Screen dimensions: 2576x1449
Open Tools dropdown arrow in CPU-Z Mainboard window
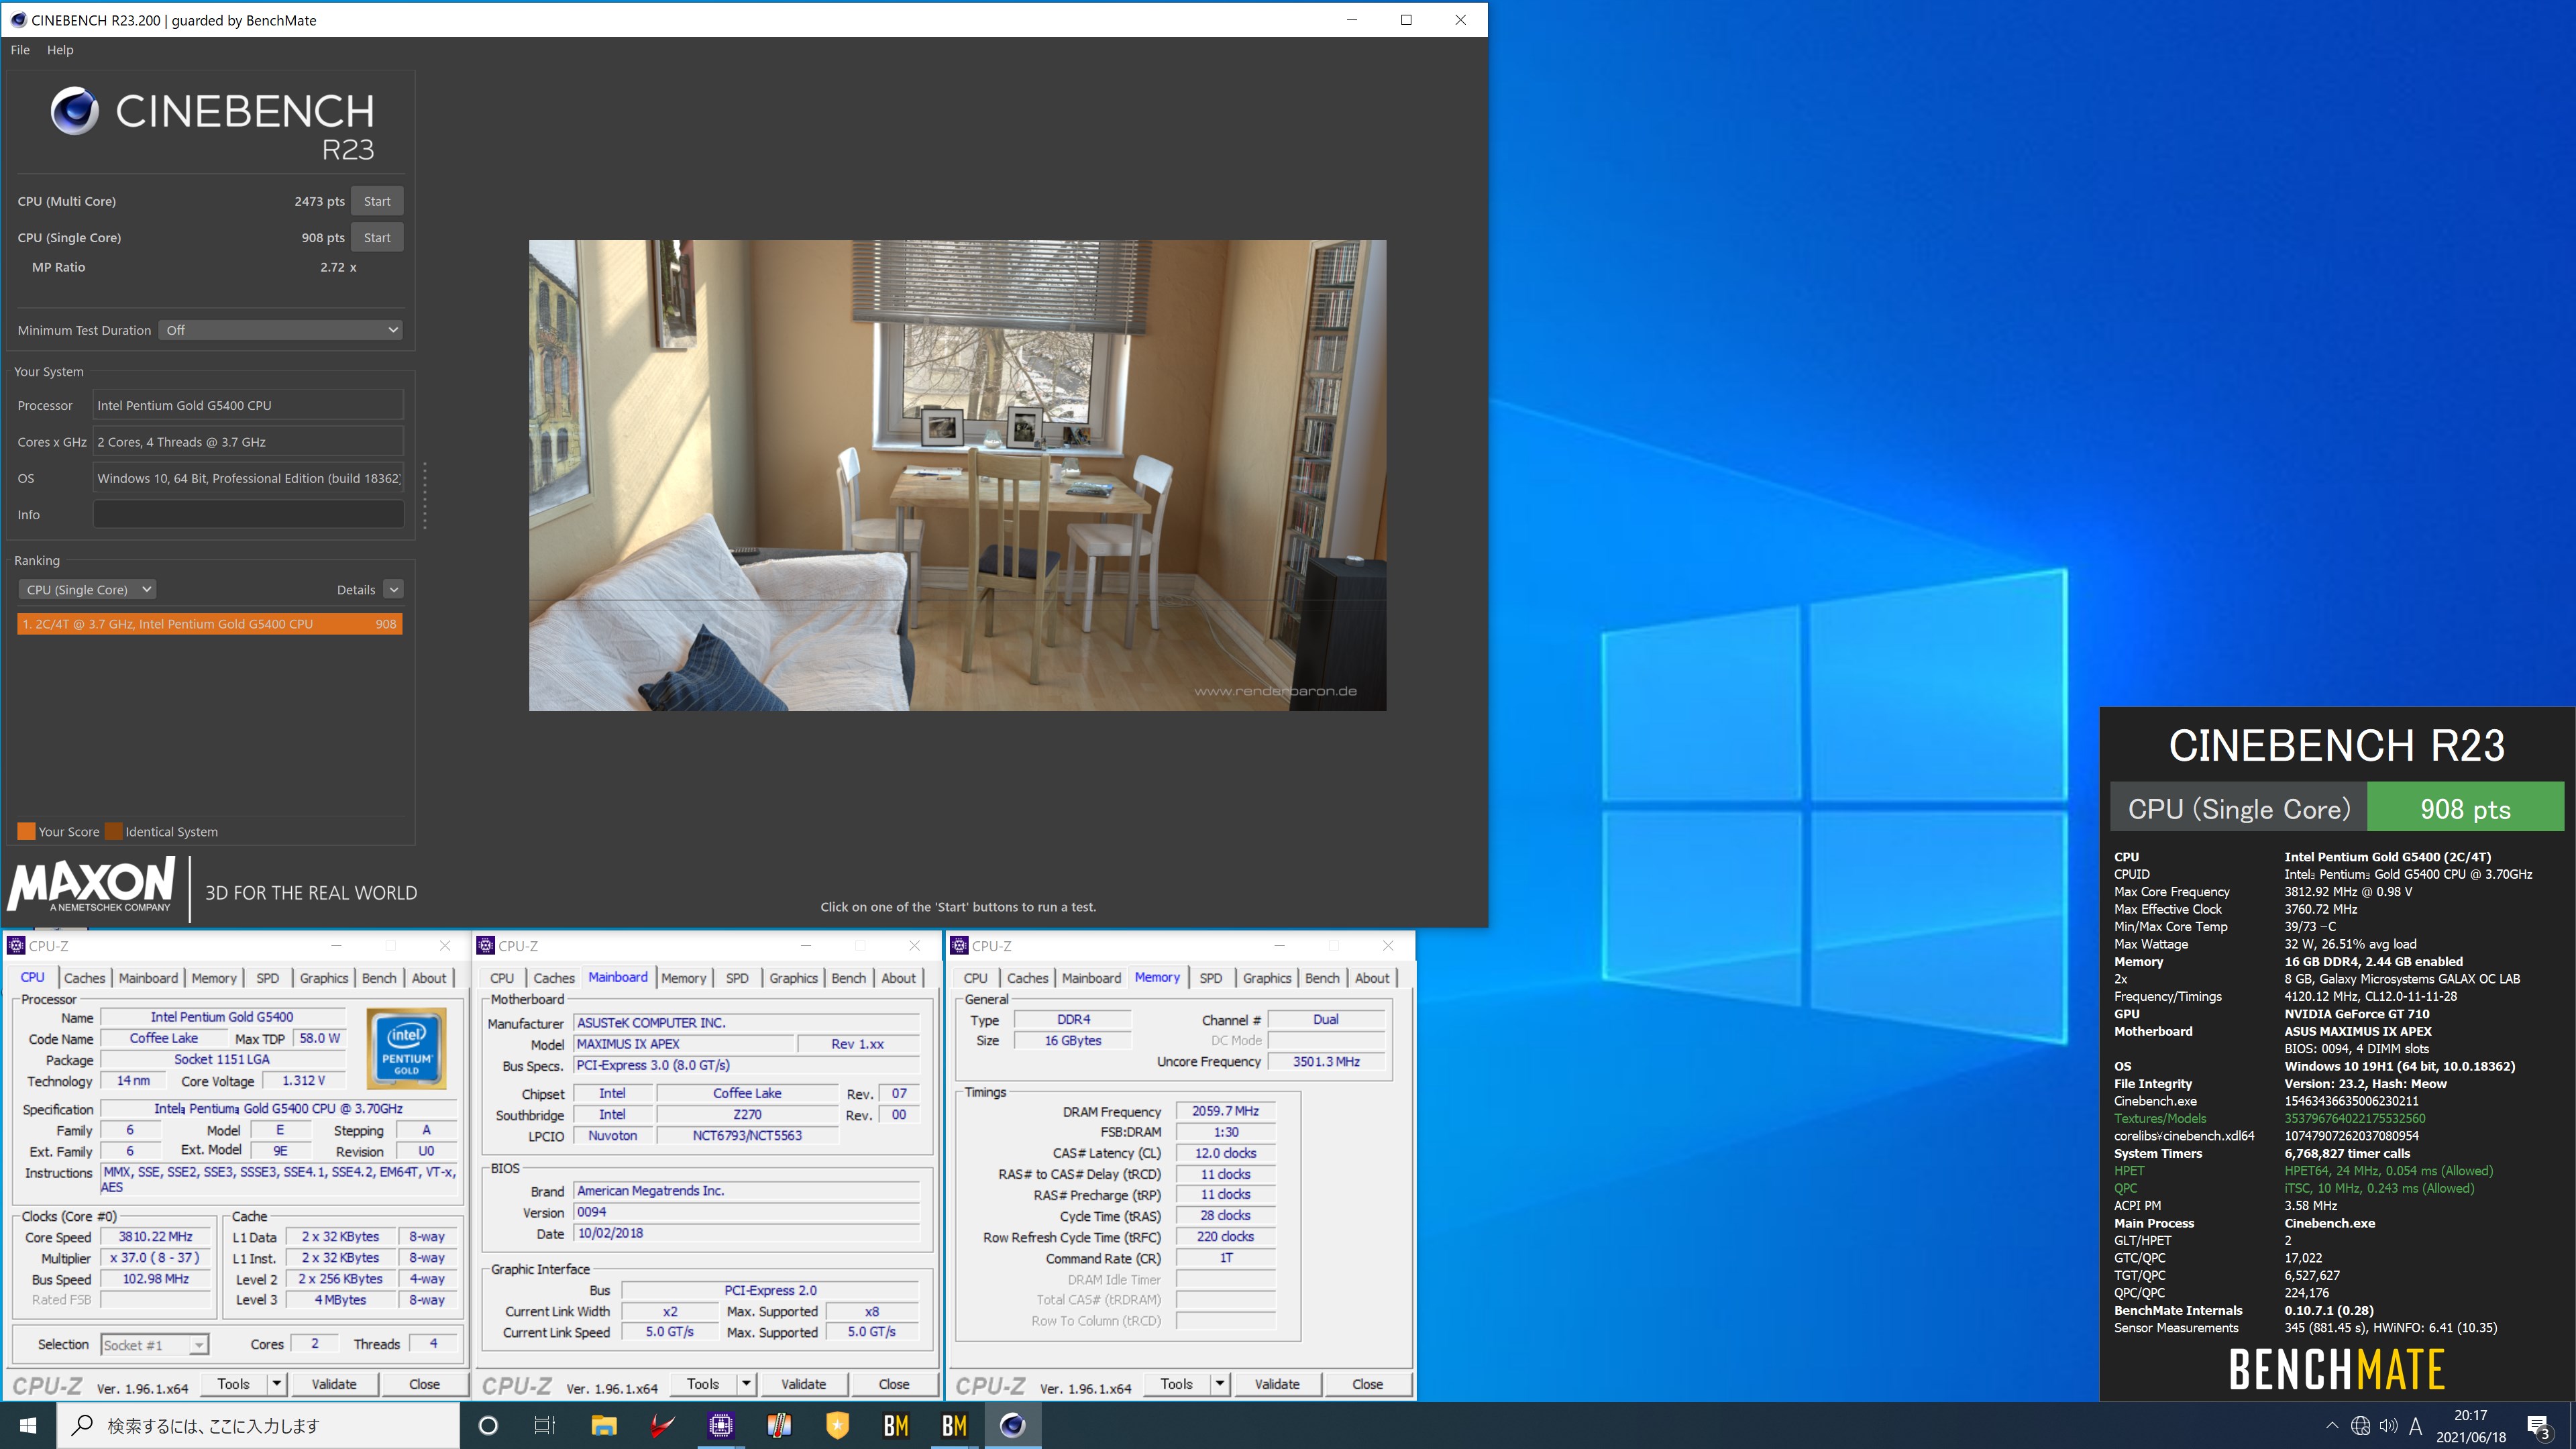[746, 1384]
